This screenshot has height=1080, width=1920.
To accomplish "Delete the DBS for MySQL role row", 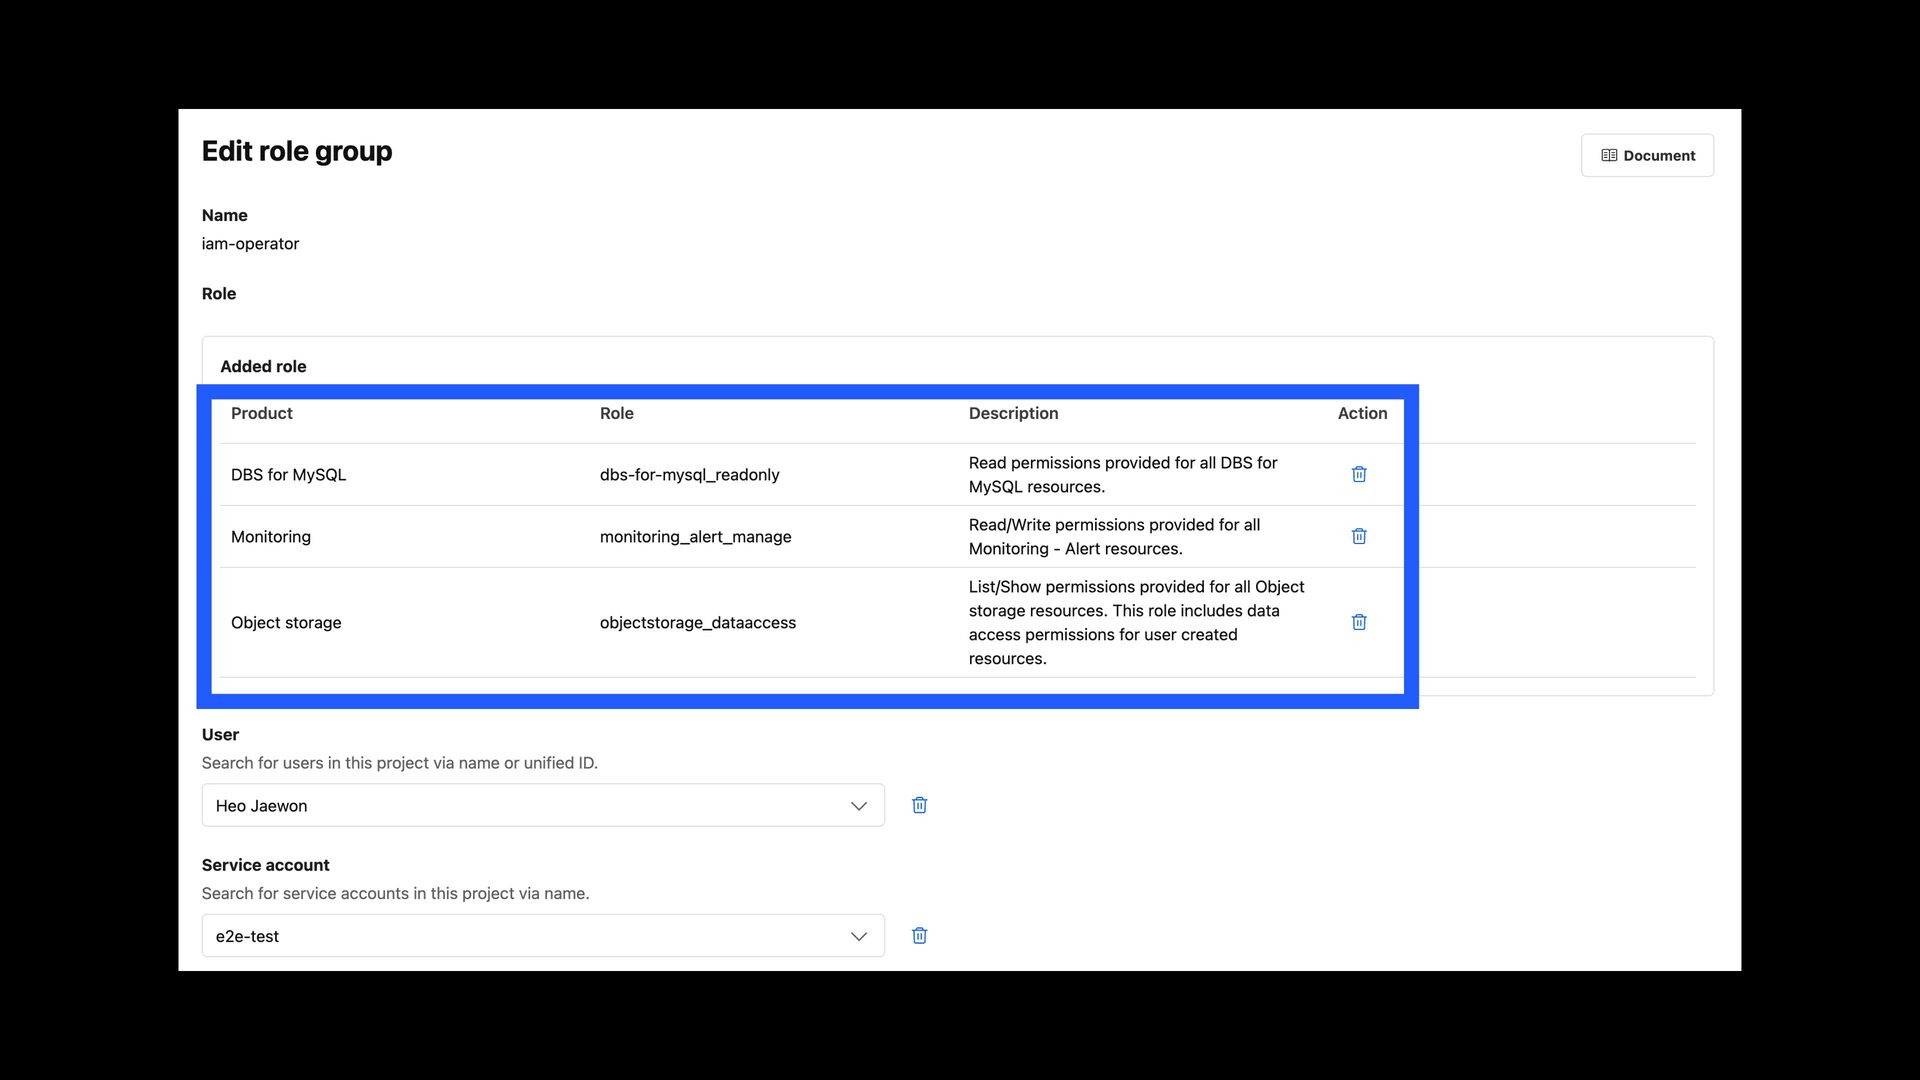I will pos(1359,474).
